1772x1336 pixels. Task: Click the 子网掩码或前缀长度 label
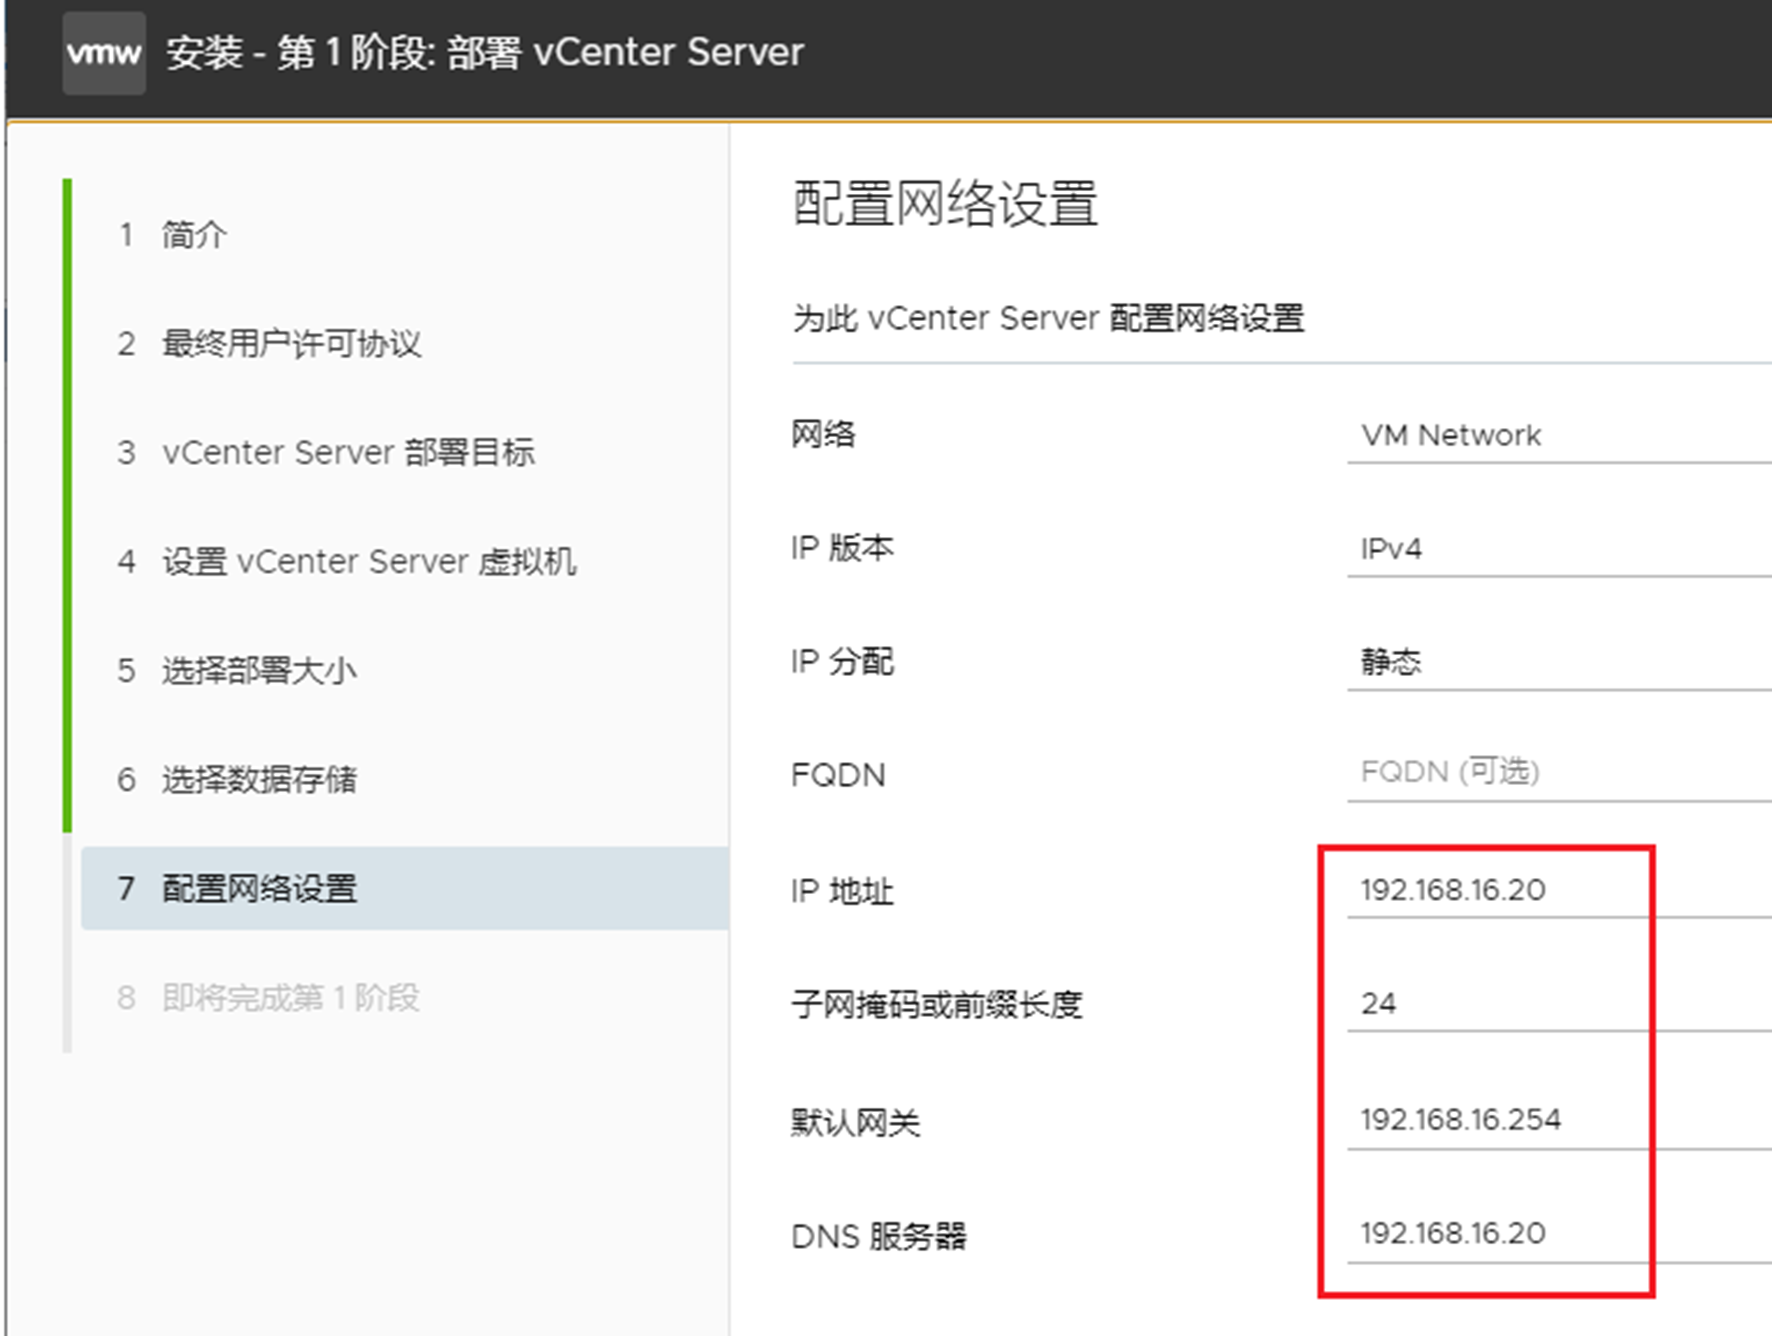pos(937,1004)
